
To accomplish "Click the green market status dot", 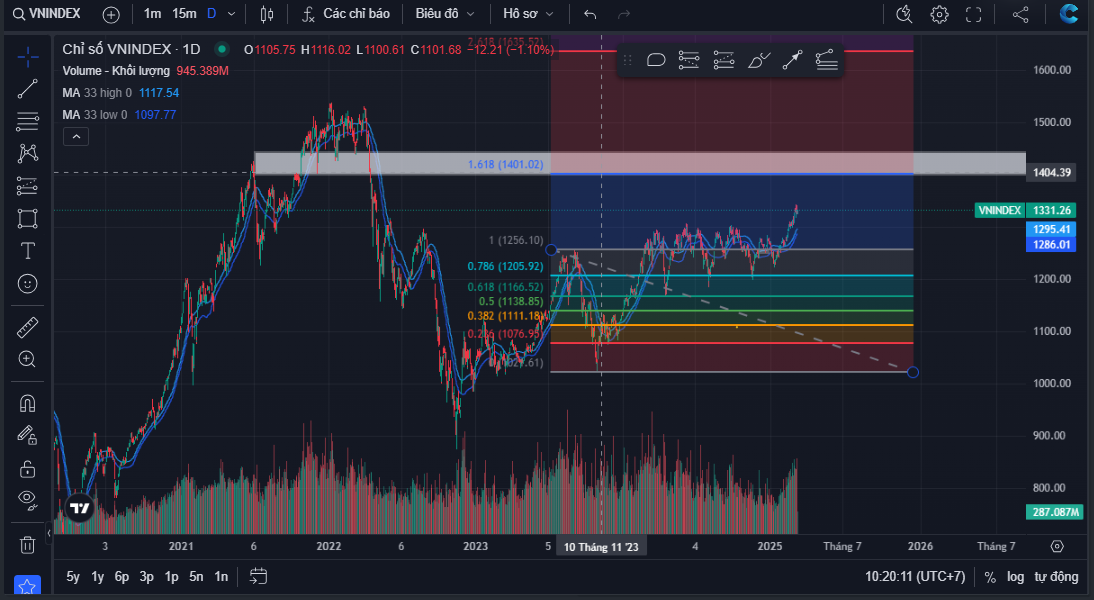I will click(x=222, y=49).
